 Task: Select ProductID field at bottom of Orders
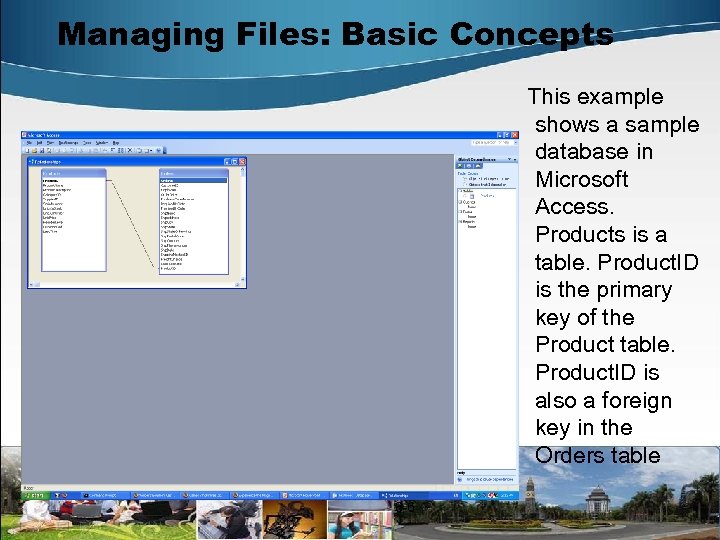(169, 269)
